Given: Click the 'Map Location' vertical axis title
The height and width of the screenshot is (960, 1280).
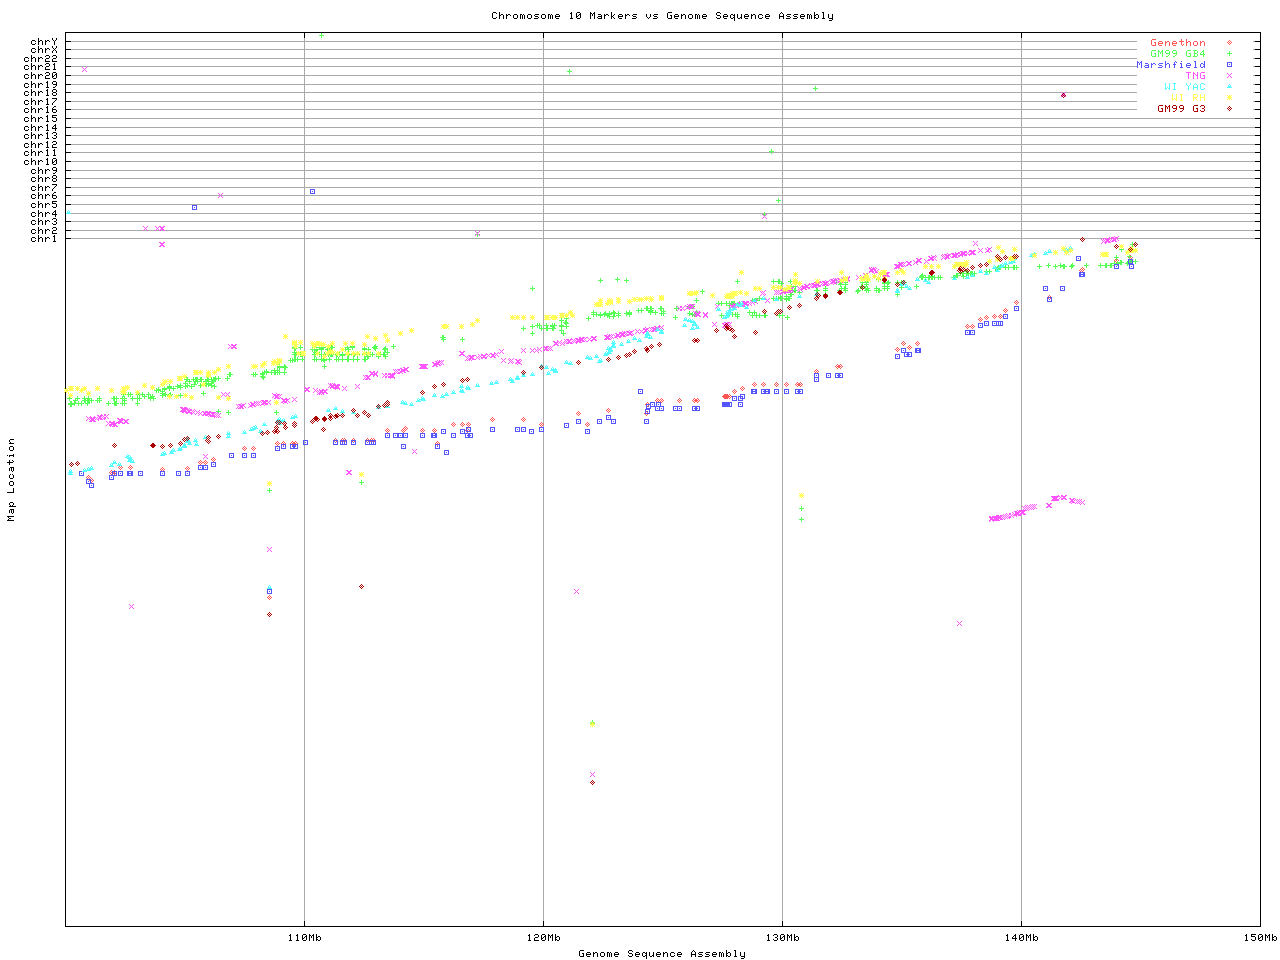Looking at the screenshot, I should pyautogui.click(x=12, y=480).
